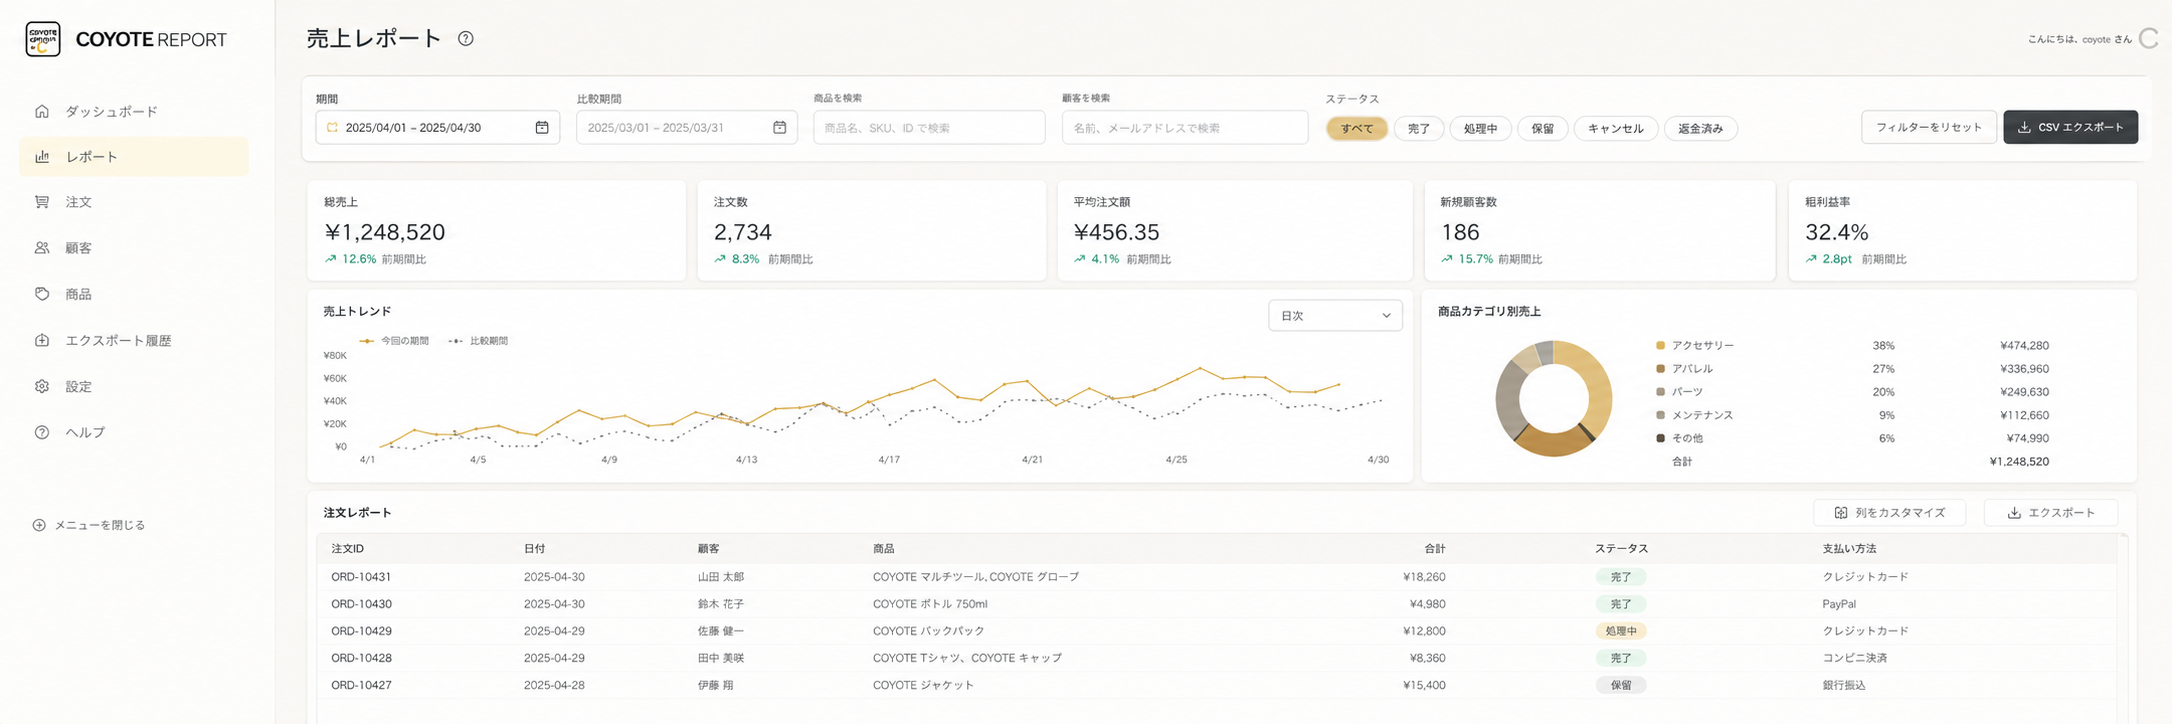Click the COYOTE REPORT logo icon
Screen dimensions: 2172x724
coord(43,39)
